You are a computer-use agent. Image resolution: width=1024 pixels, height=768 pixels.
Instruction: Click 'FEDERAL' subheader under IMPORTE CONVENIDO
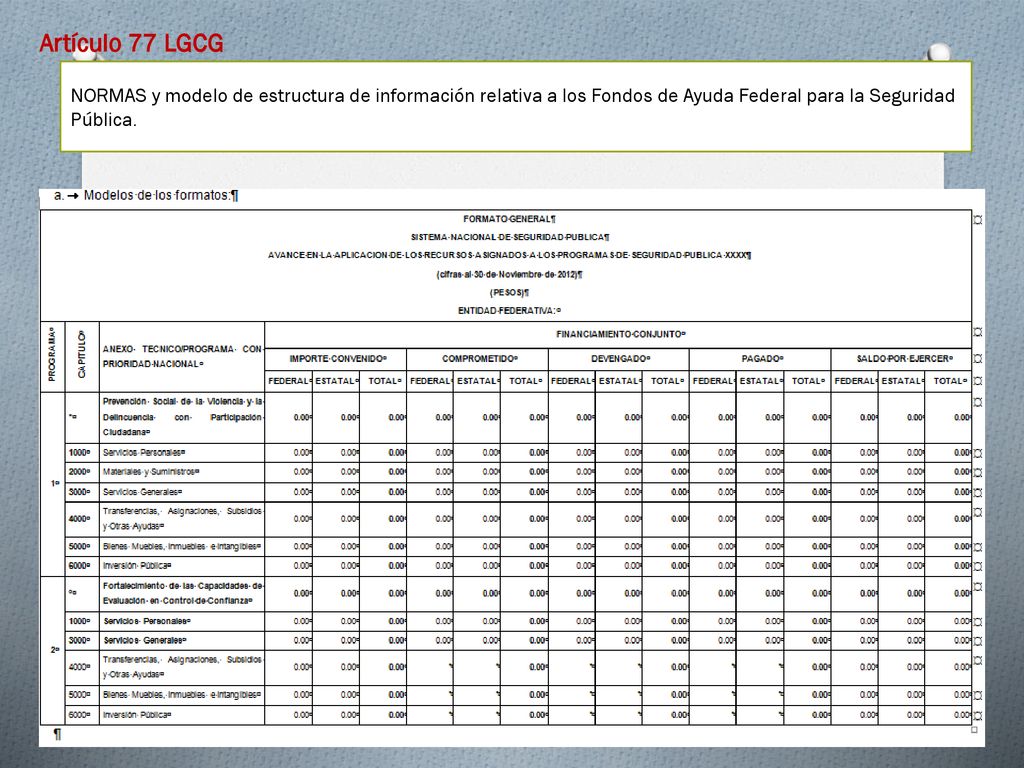[288, 381]
